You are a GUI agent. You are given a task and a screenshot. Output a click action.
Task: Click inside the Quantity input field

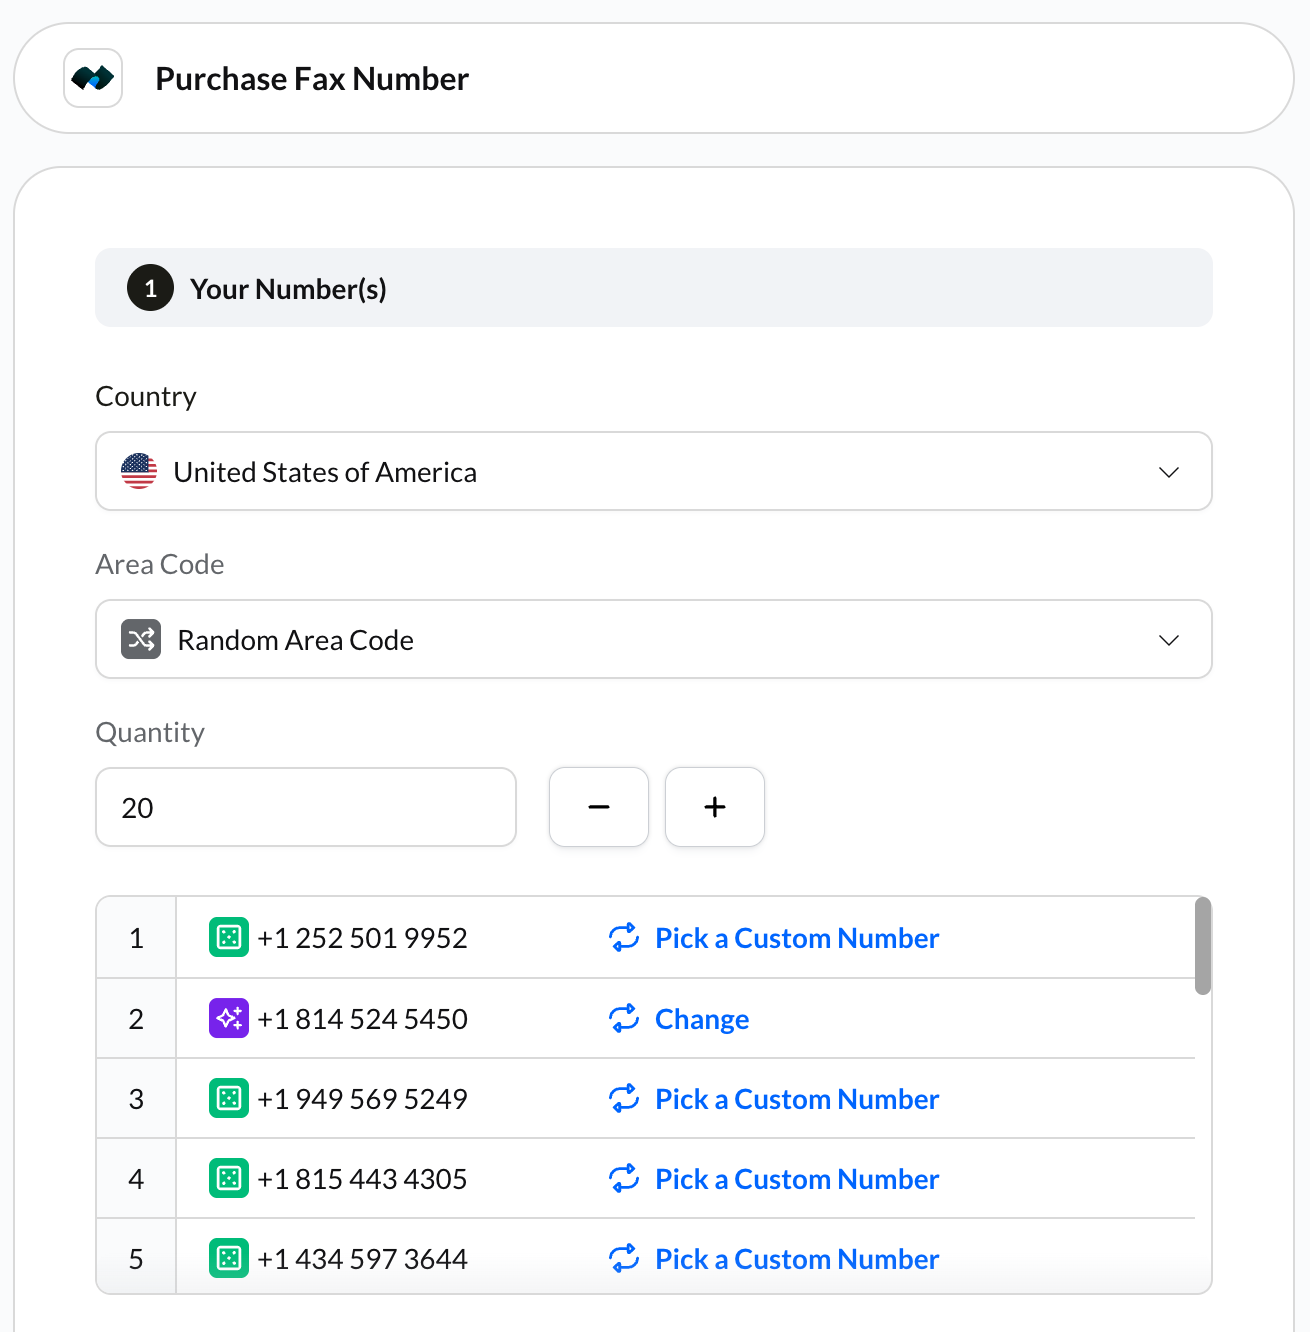point(305,807)
